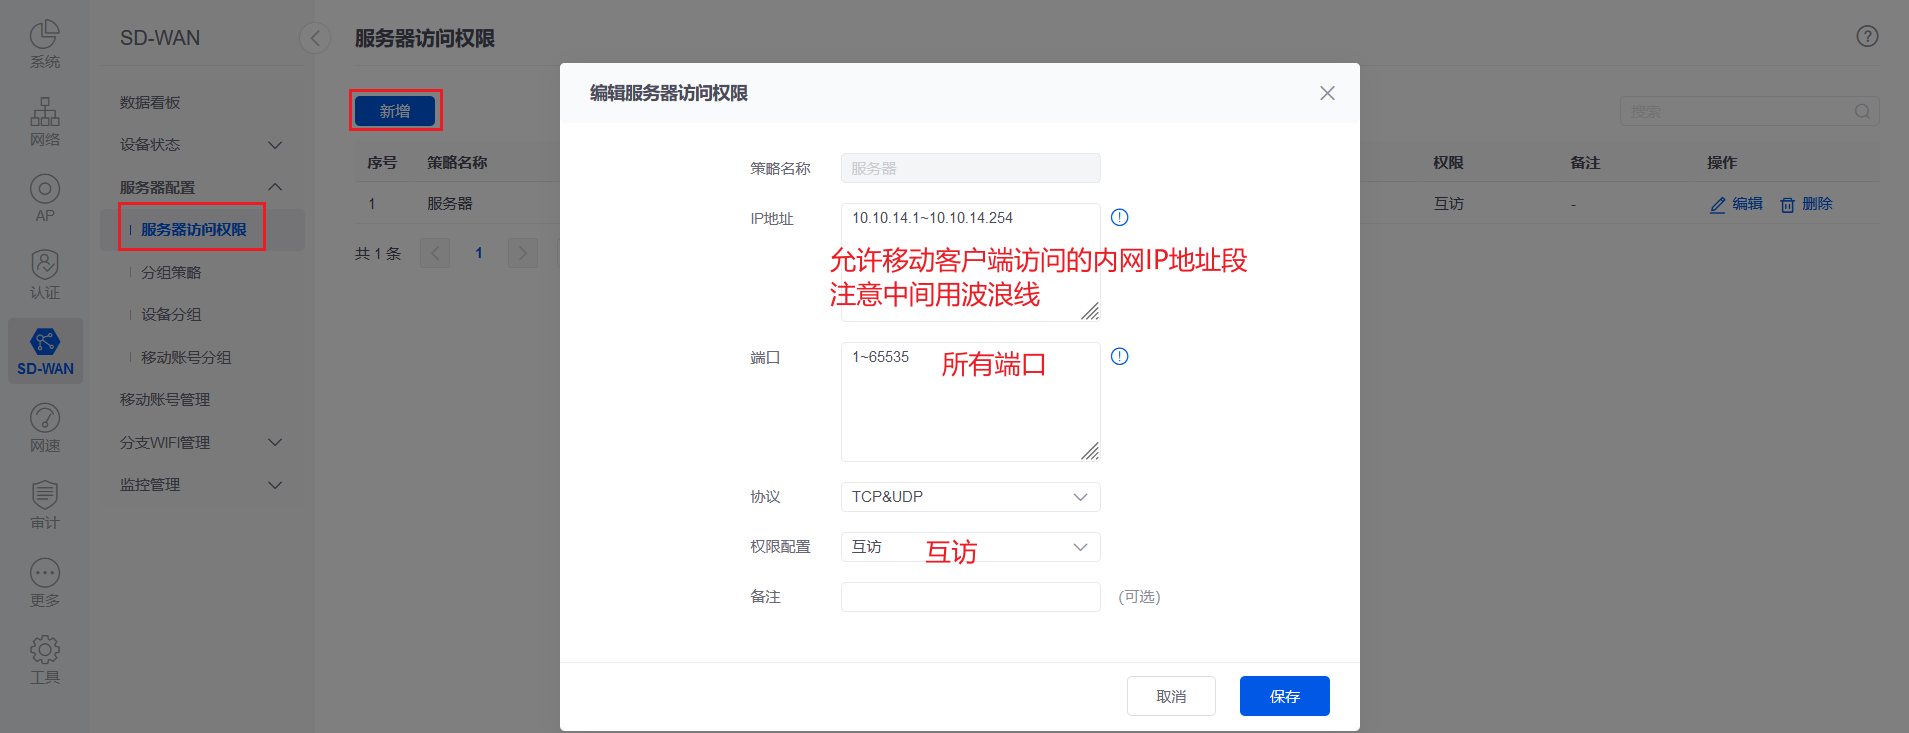1909x733 pixels.
Task: Go to the next page arrow
Action: (x=522, y=253)
